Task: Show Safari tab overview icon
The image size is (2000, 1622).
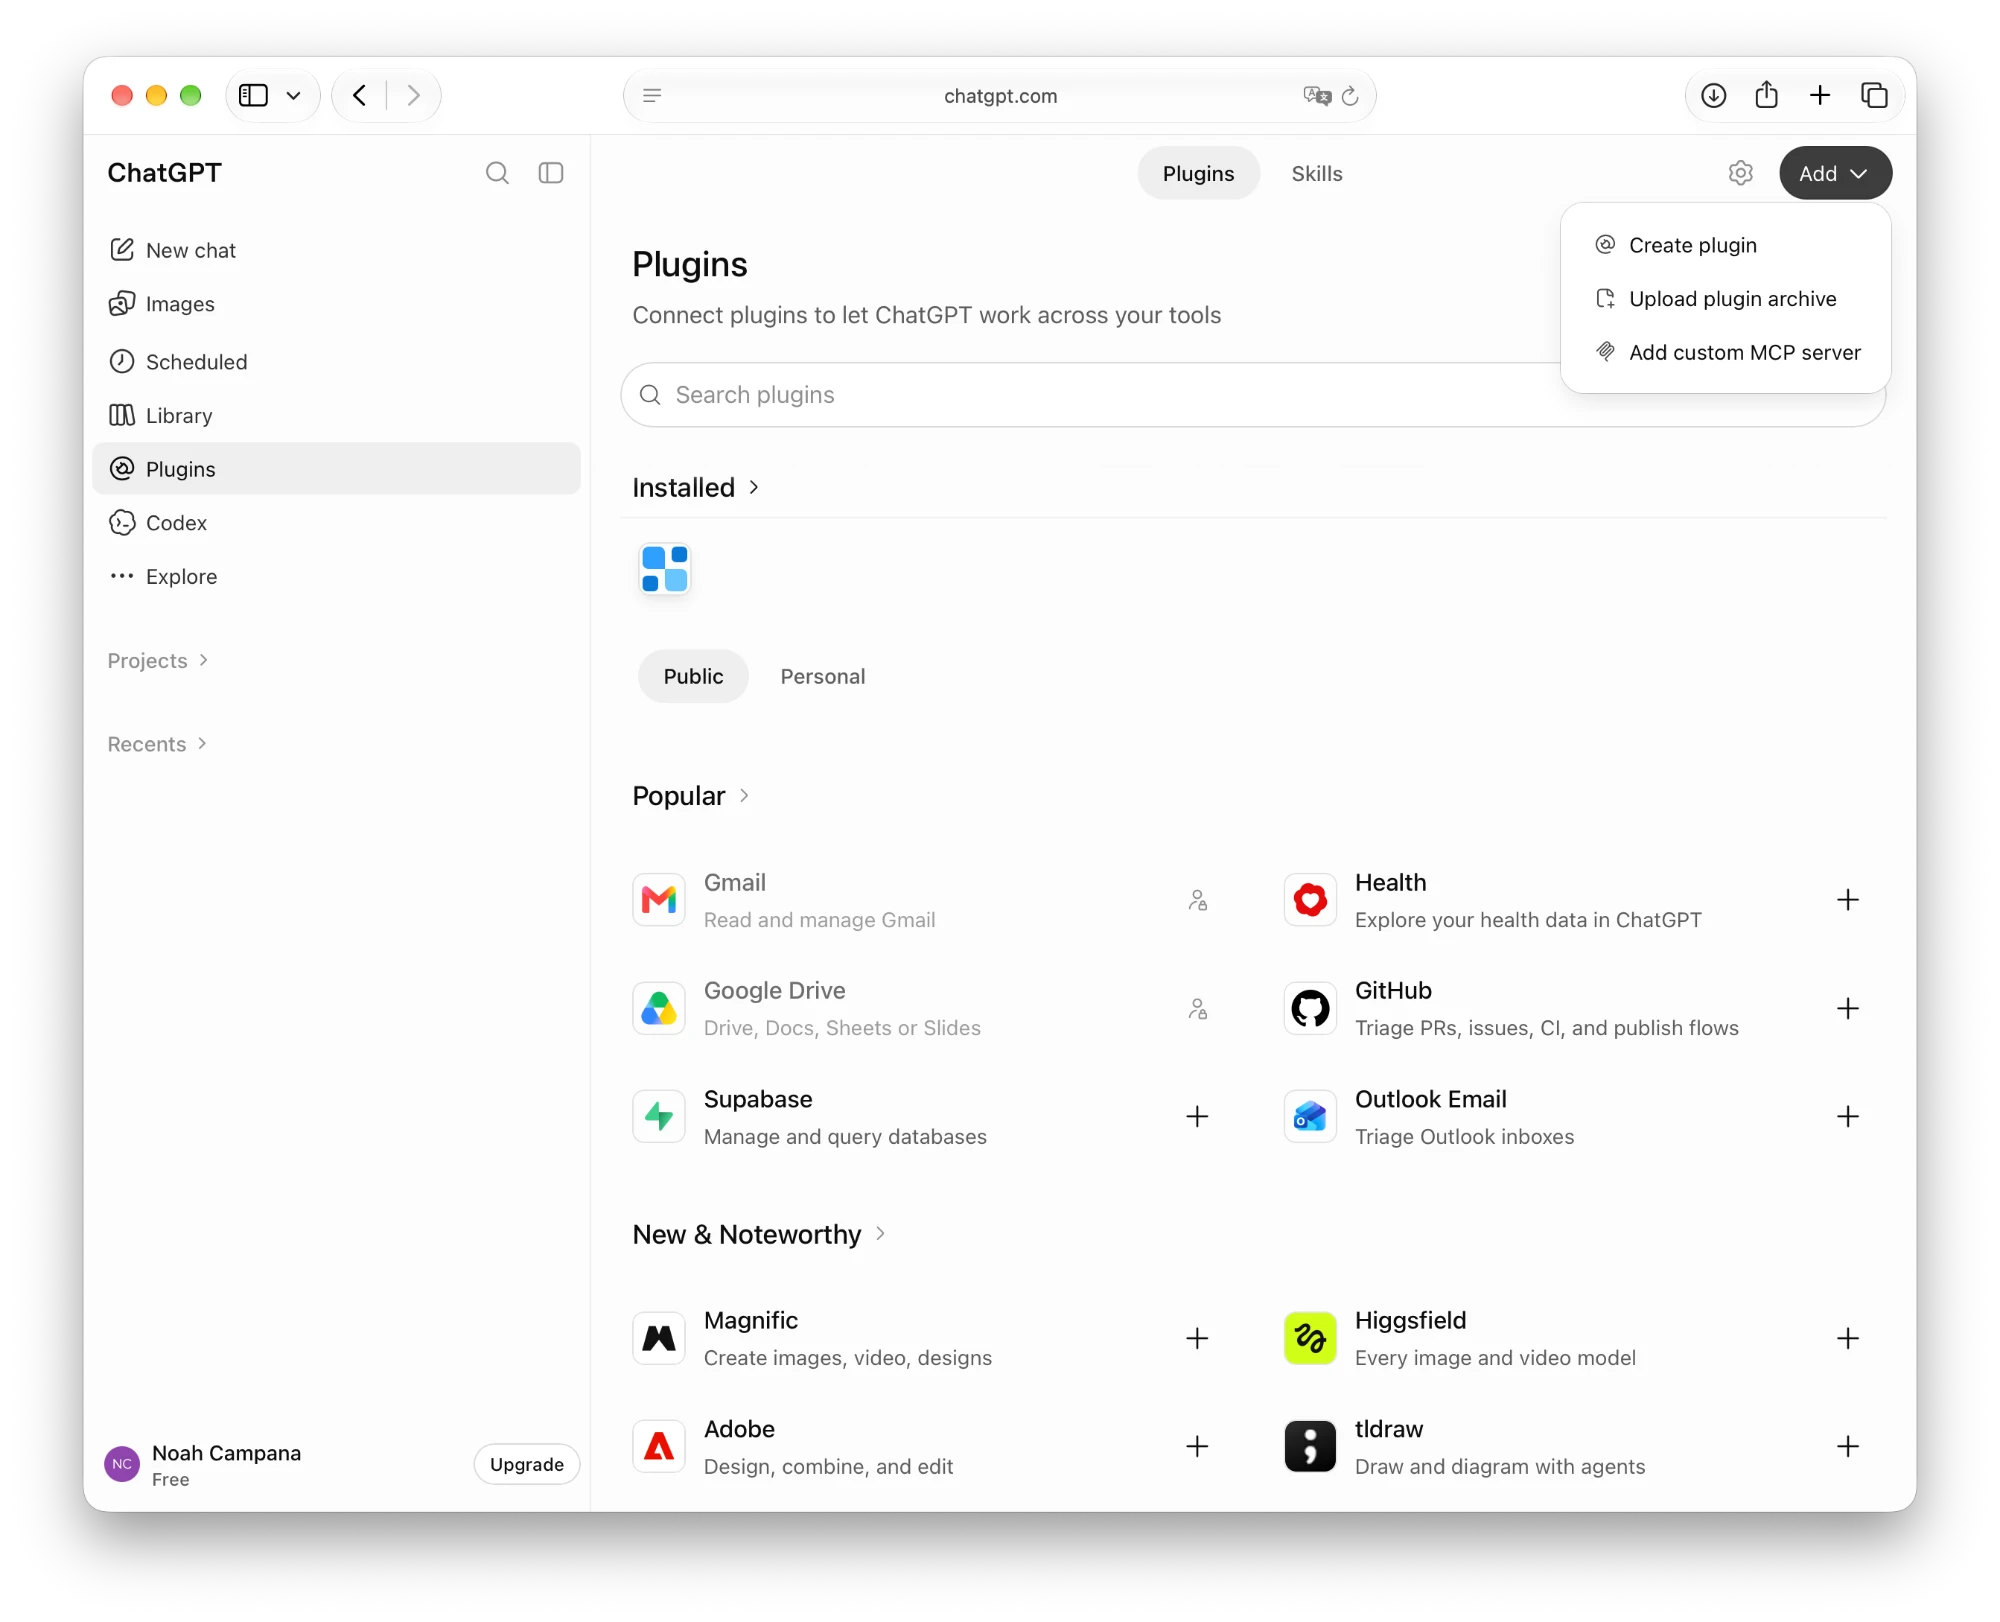Action: coord(1874,95)
